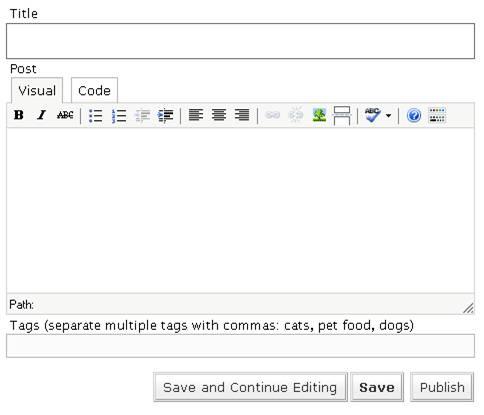Screen dimensions: 484x415
Task: Click the insert image icon
Action: pos(319,115)
